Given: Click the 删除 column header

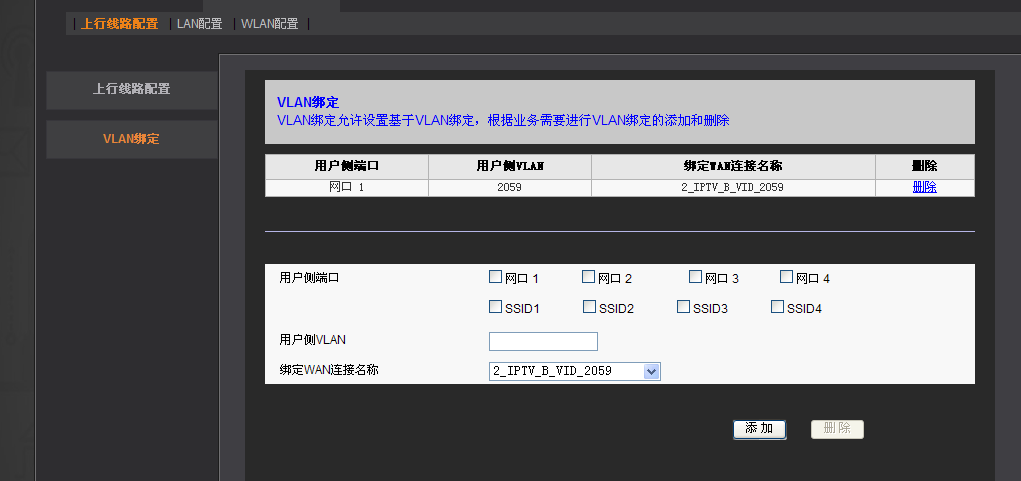Looking at the screenshot, I should coord(925,167).
